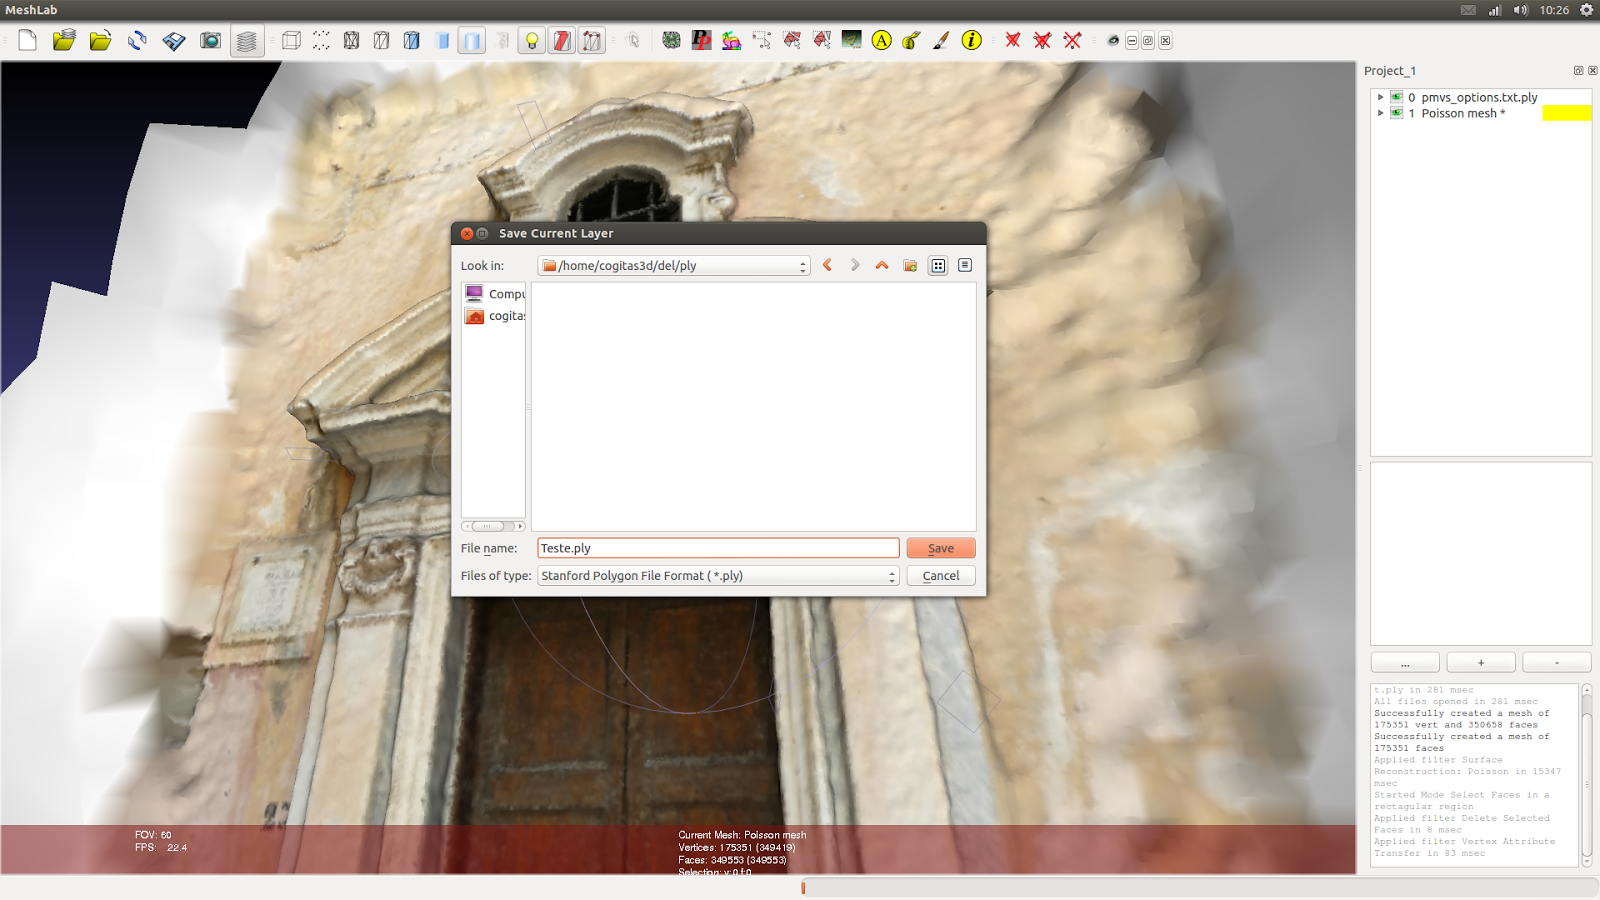1600x900 pixels.
Task: Select connected components tool
Action: click(821, 40)
